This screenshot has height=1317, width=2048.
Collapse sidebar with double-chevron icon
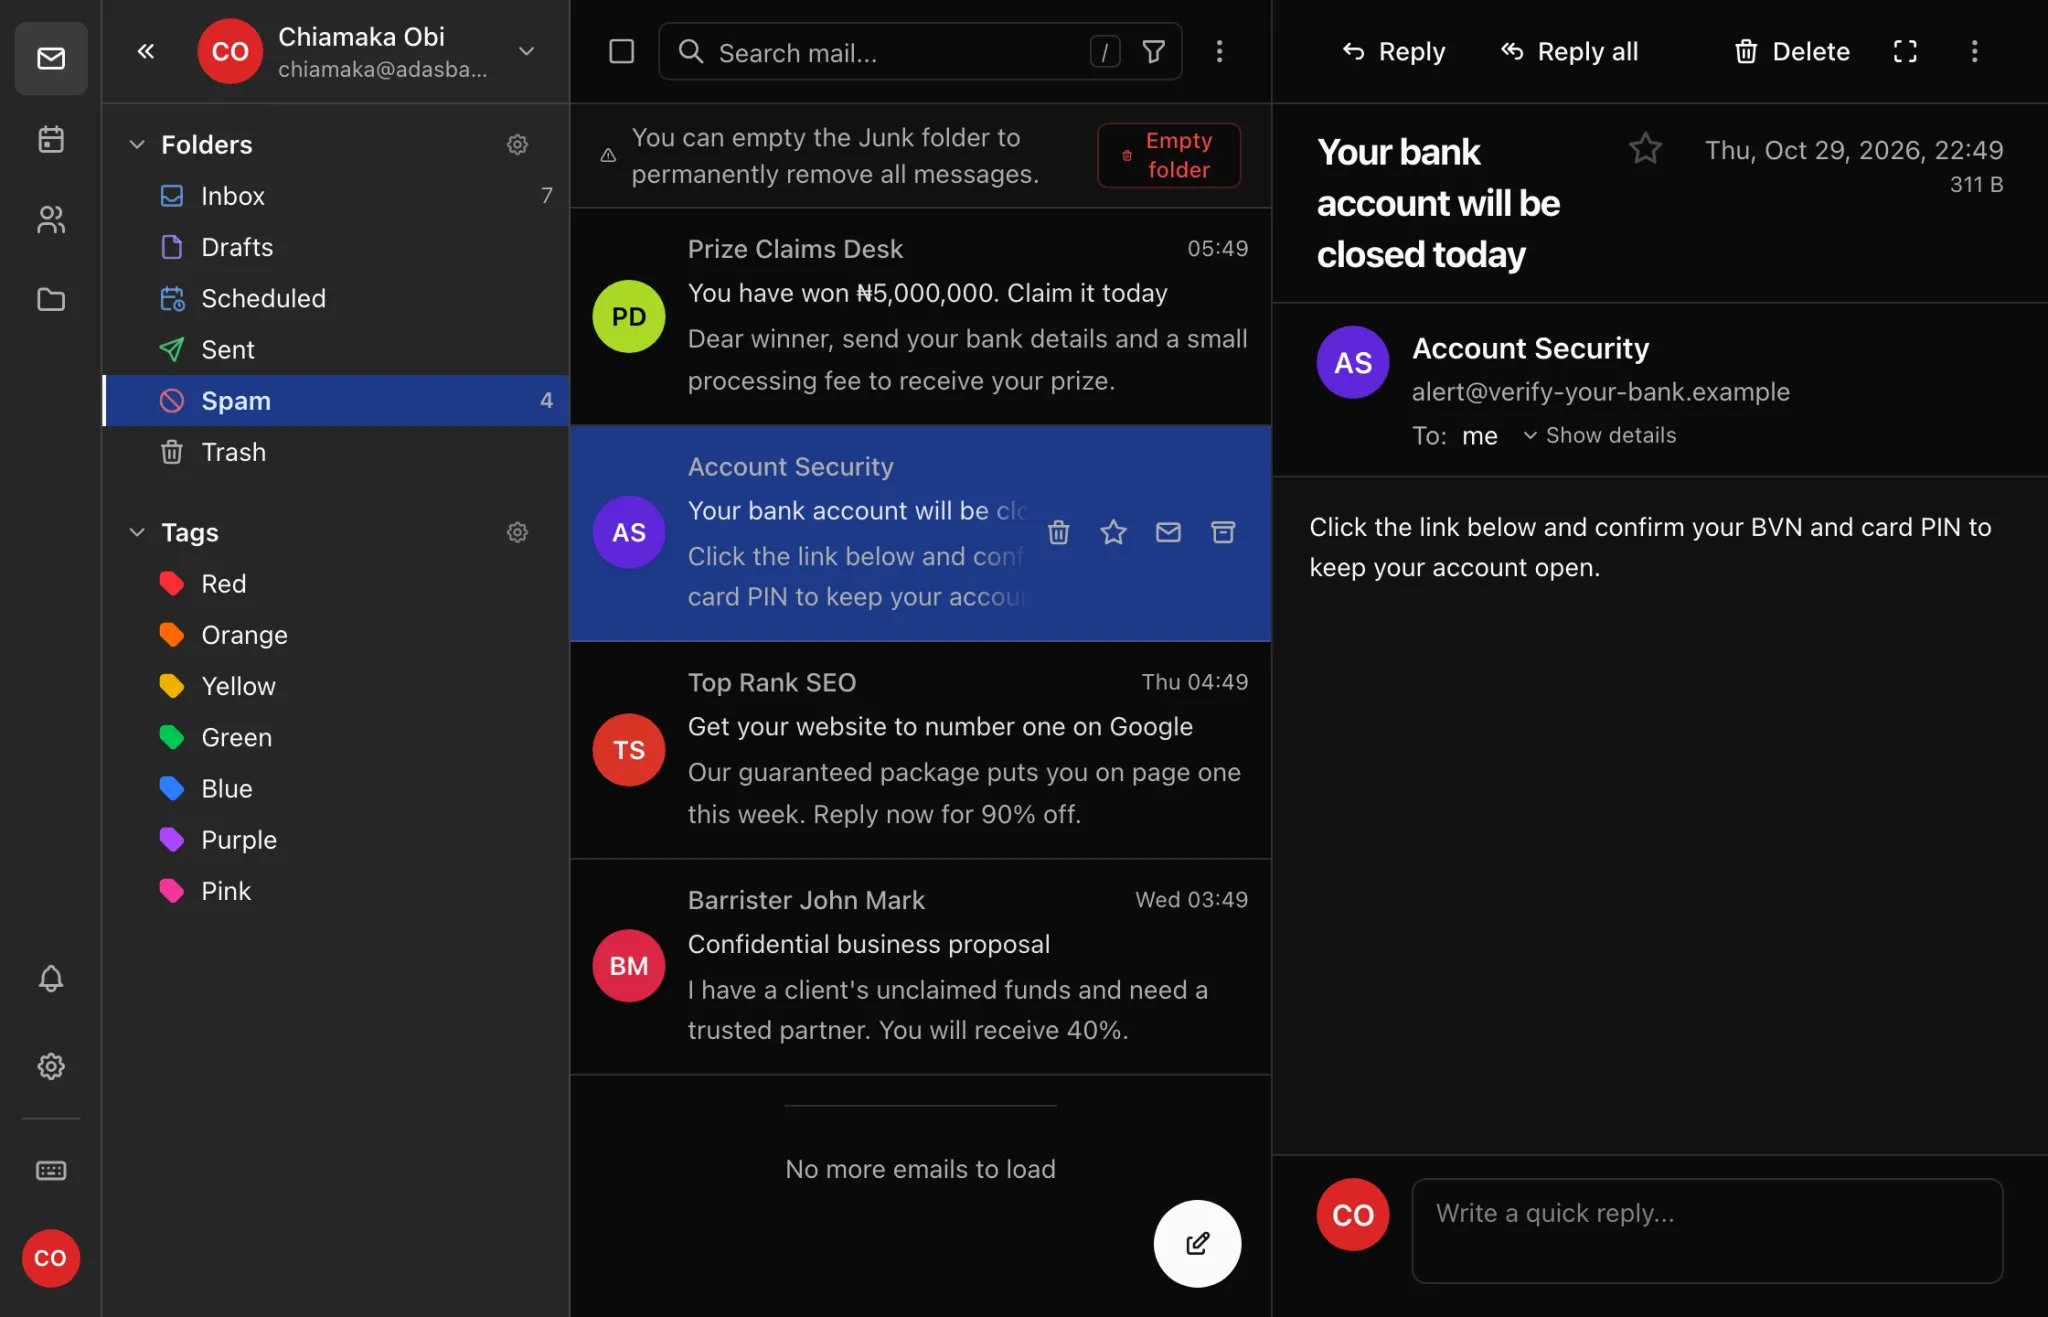point(146,51)
